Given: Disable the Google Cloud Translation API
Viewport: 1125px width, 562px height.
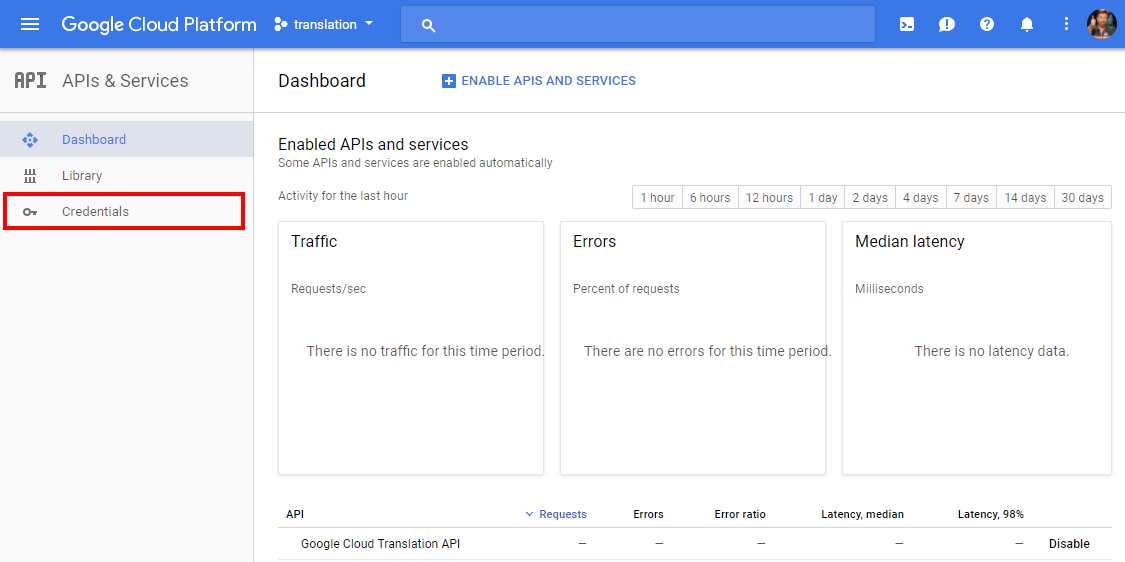Looking at the screenshot, I should 1069,544.
